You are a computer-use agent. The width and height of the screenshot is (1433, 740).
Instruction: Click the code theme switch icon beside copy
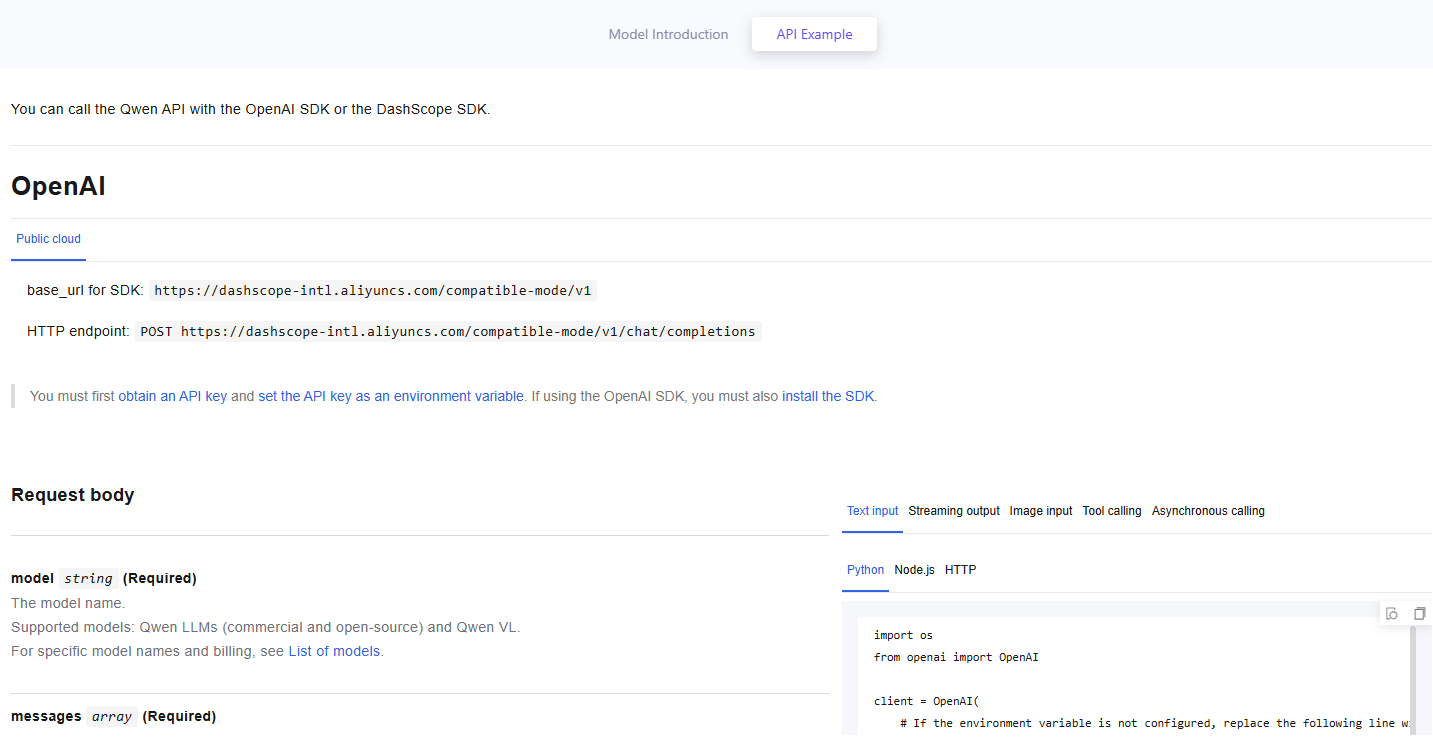[1392, 613]
